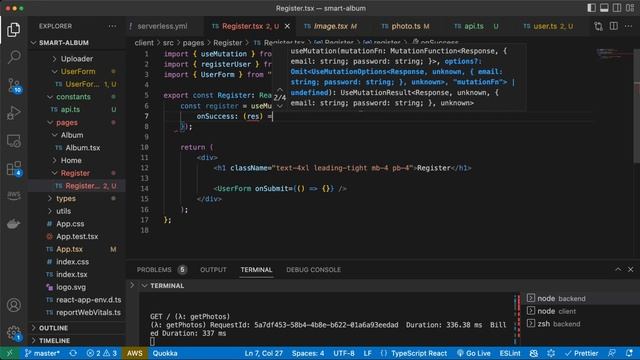This screenshot has width=640, height=360.
Task: Click Prettier status bar item
Action: 582,353
